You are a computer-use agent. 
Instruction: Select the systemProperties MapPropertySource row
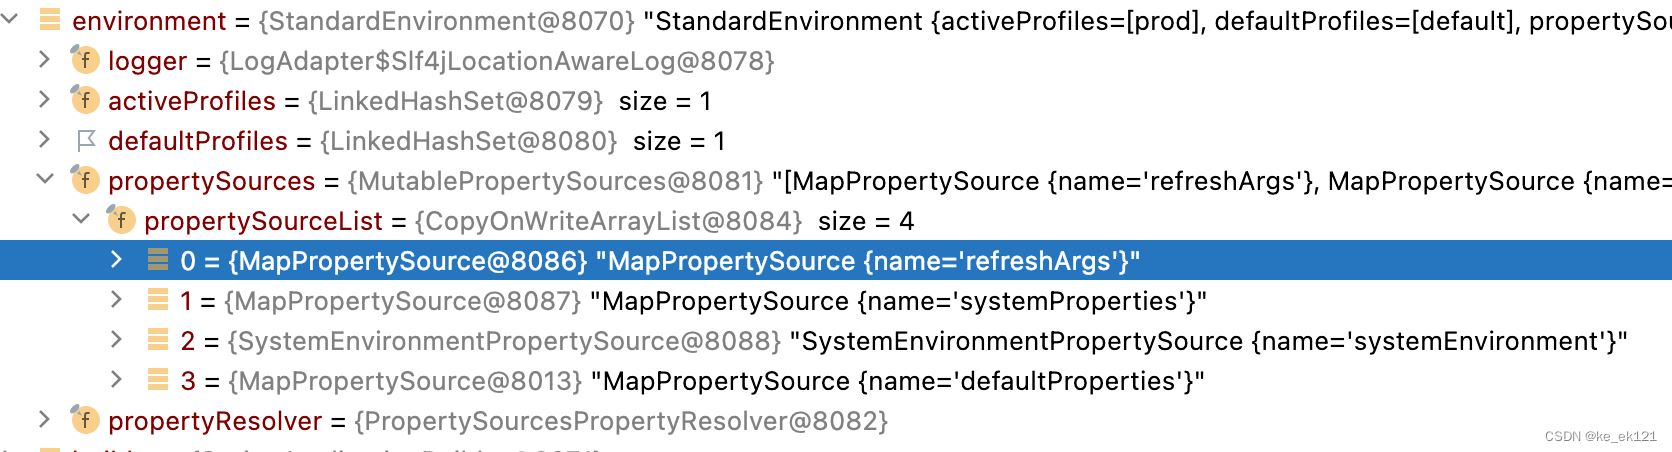700,301
